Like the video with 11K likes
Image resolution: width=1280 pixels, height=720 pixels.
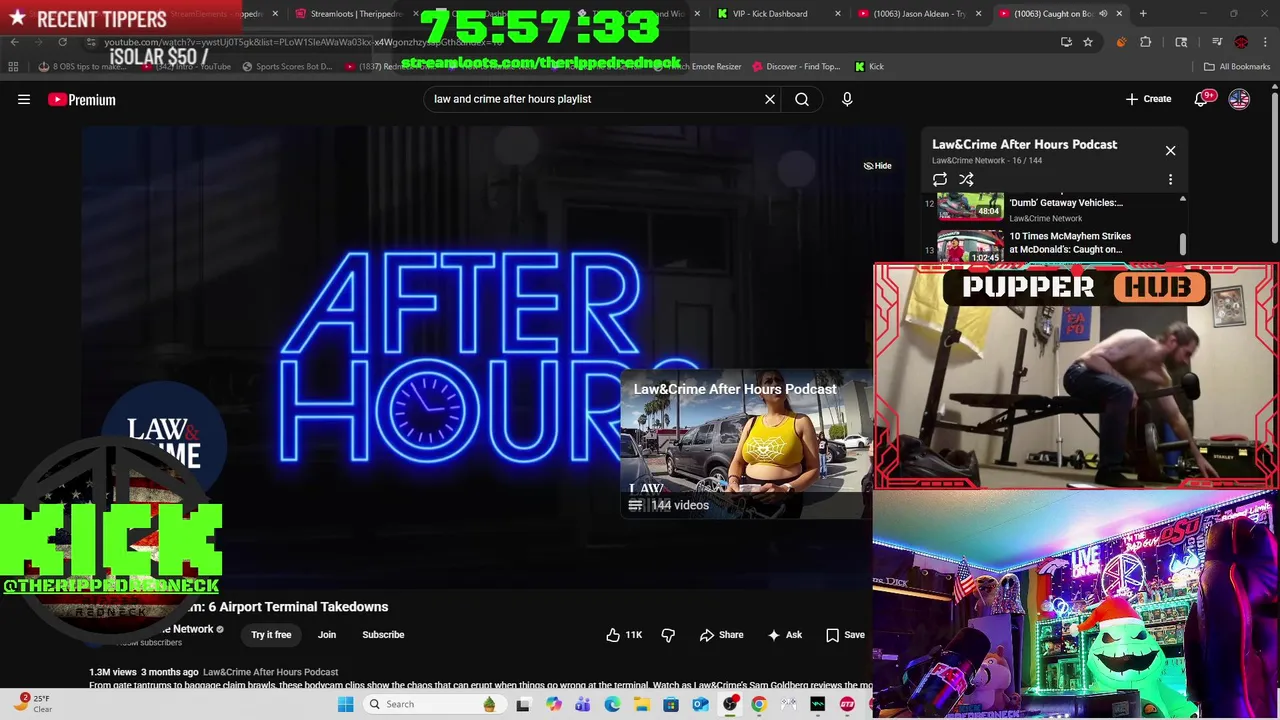(623, 635)
